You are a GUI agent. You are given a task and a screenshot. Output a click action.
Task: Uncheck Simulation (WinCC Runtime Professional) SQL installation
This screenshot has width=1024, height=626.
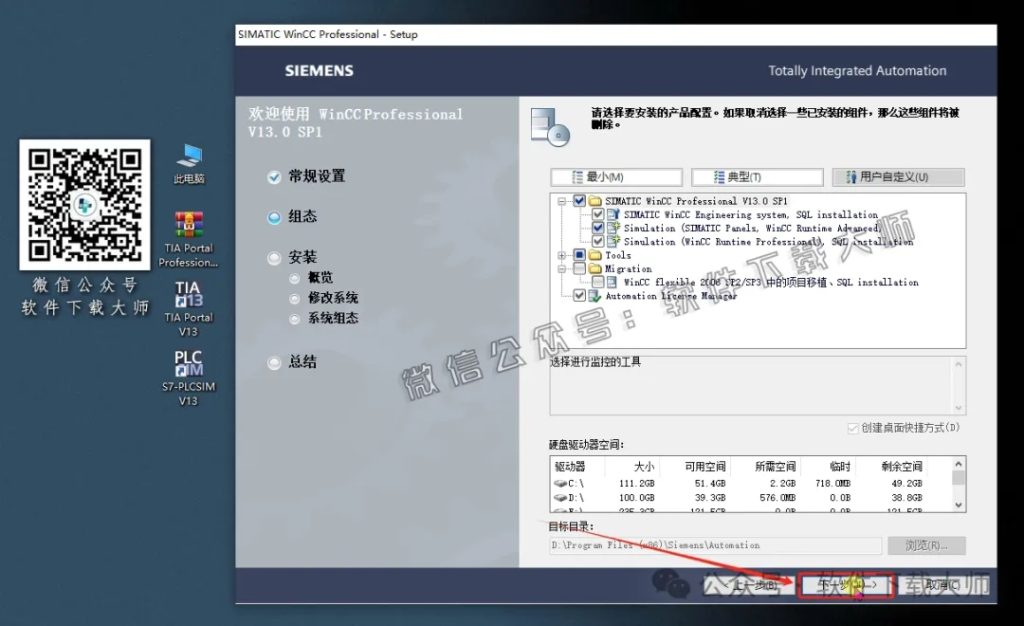596,243
